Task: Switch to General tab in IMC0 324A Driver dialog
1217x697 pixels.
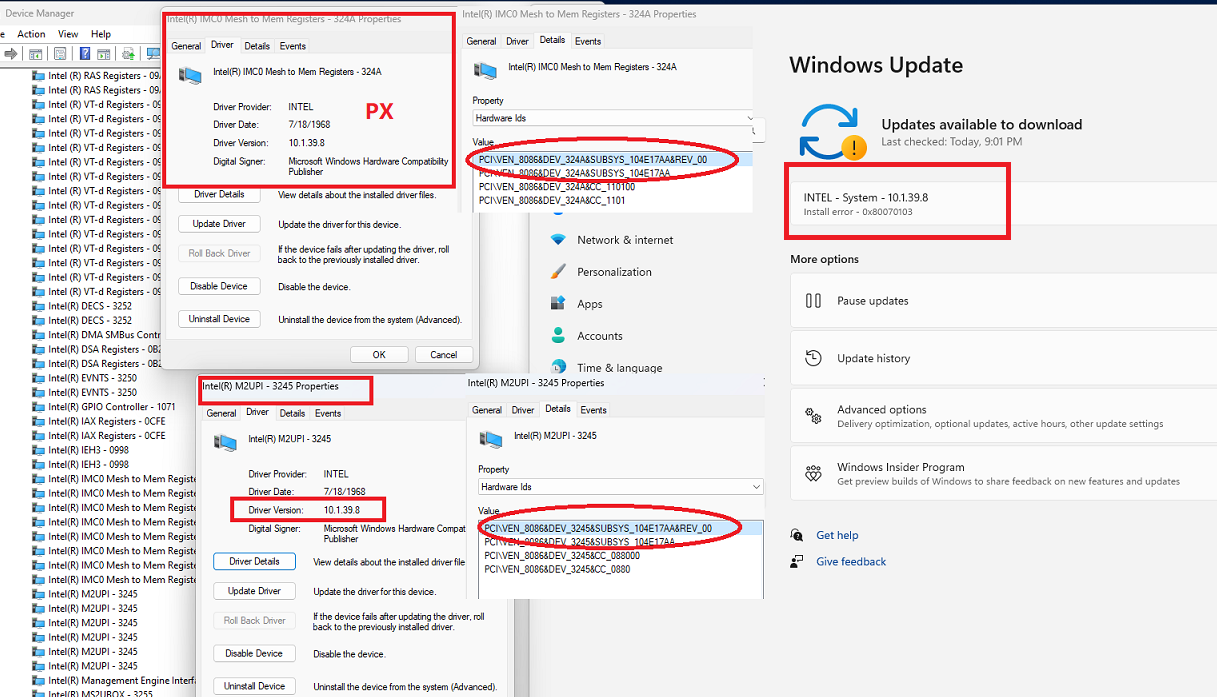Action: tap(186, 46)
